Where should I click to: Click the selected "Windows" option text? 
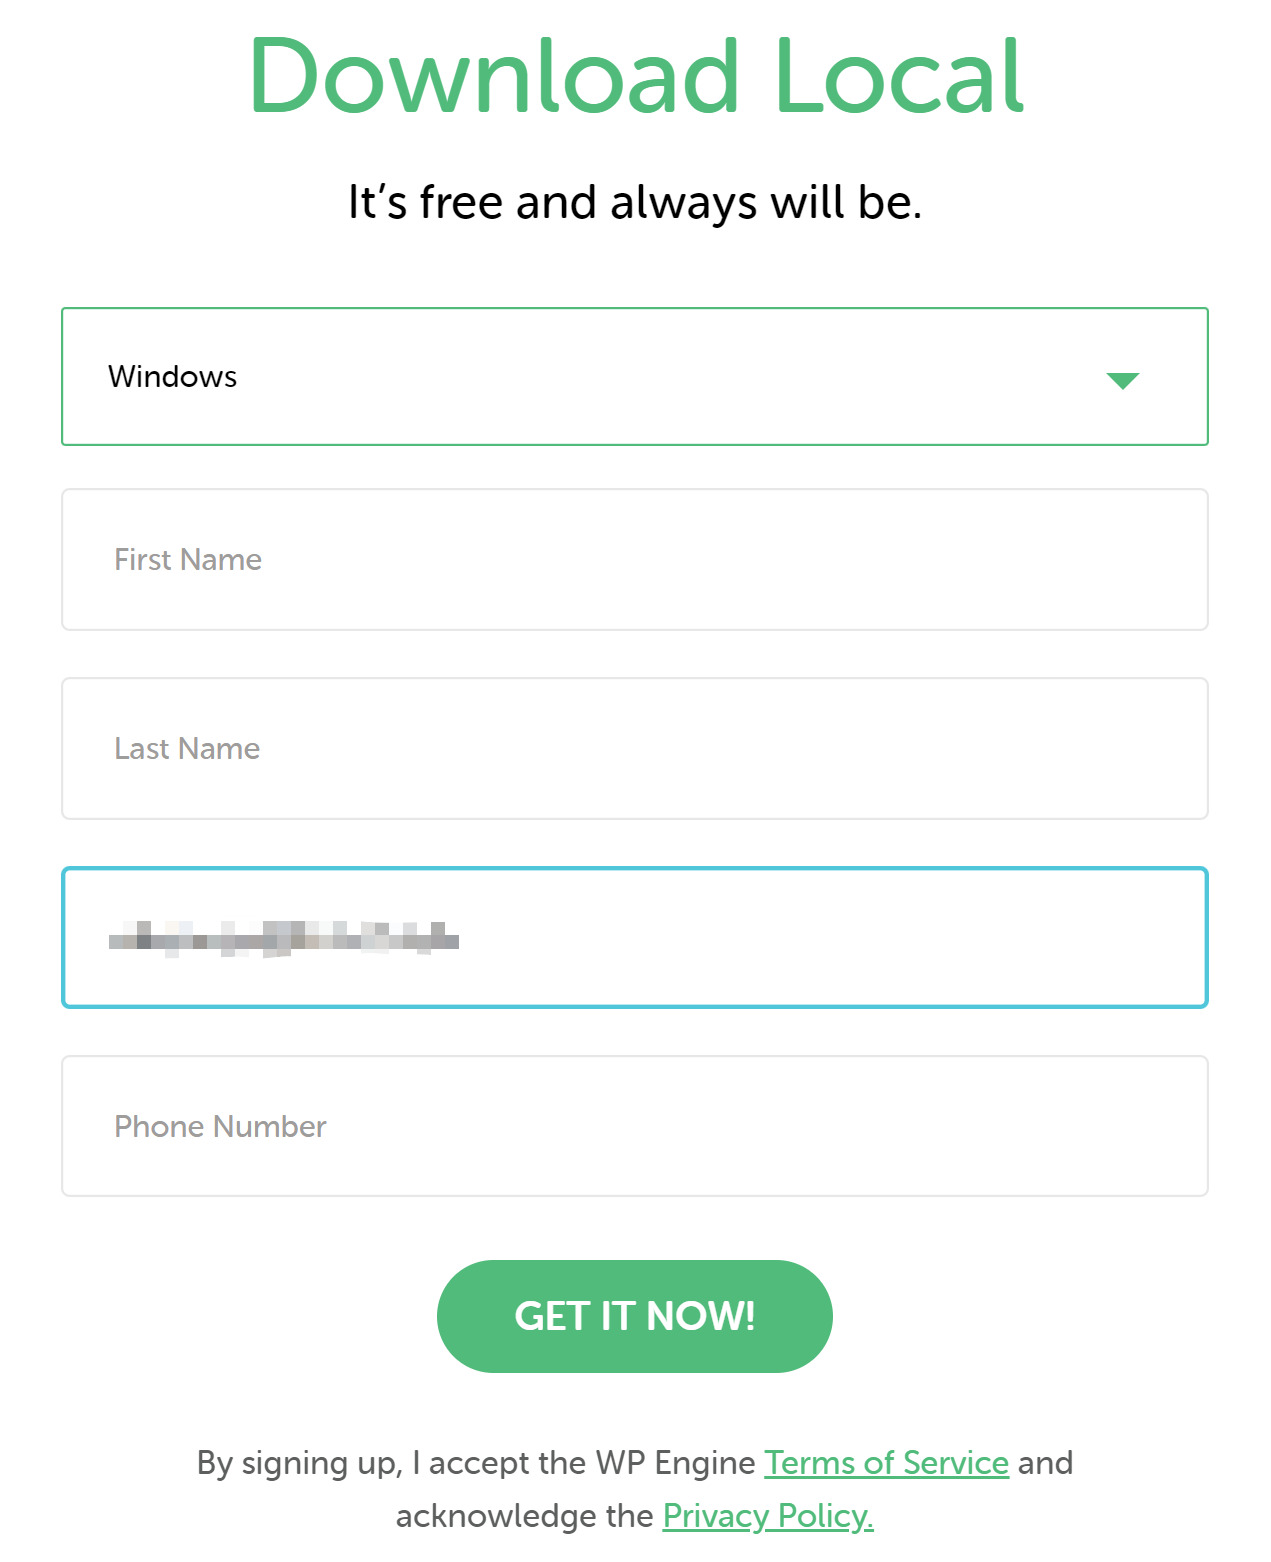172,377
